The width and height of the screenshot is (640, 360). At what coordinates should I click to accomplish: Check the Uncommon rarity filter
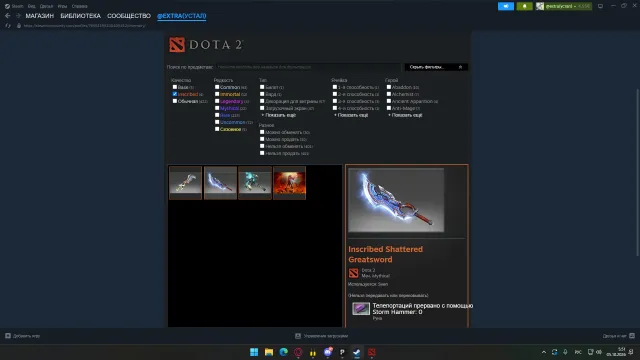click(x=217, y=122)
